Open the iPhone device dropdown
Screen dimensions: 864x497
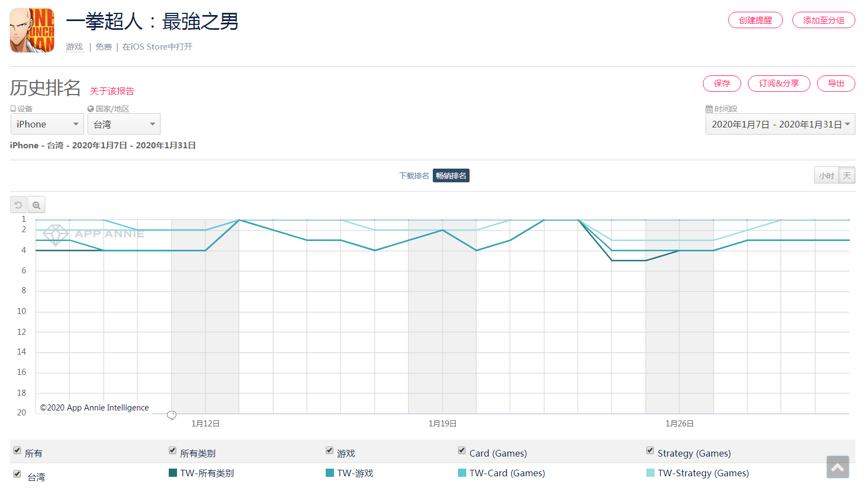[x=46, y=125]
